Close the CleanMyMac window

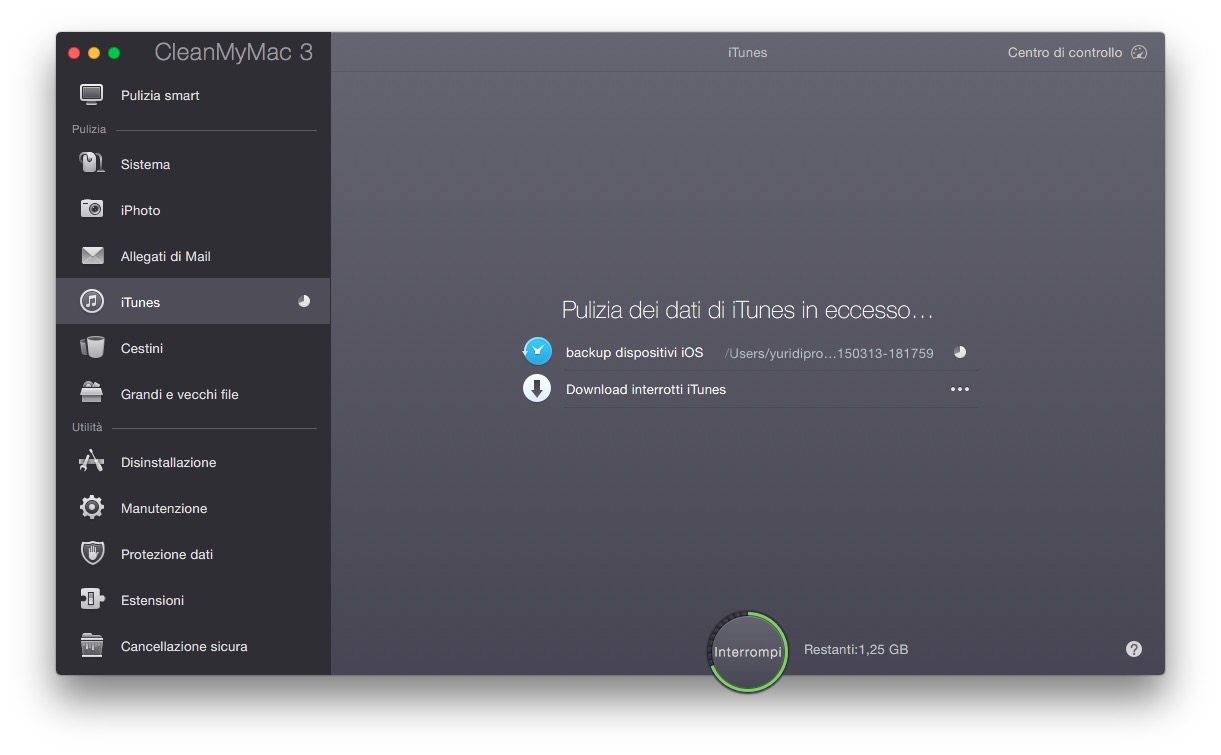click(73, 53)
